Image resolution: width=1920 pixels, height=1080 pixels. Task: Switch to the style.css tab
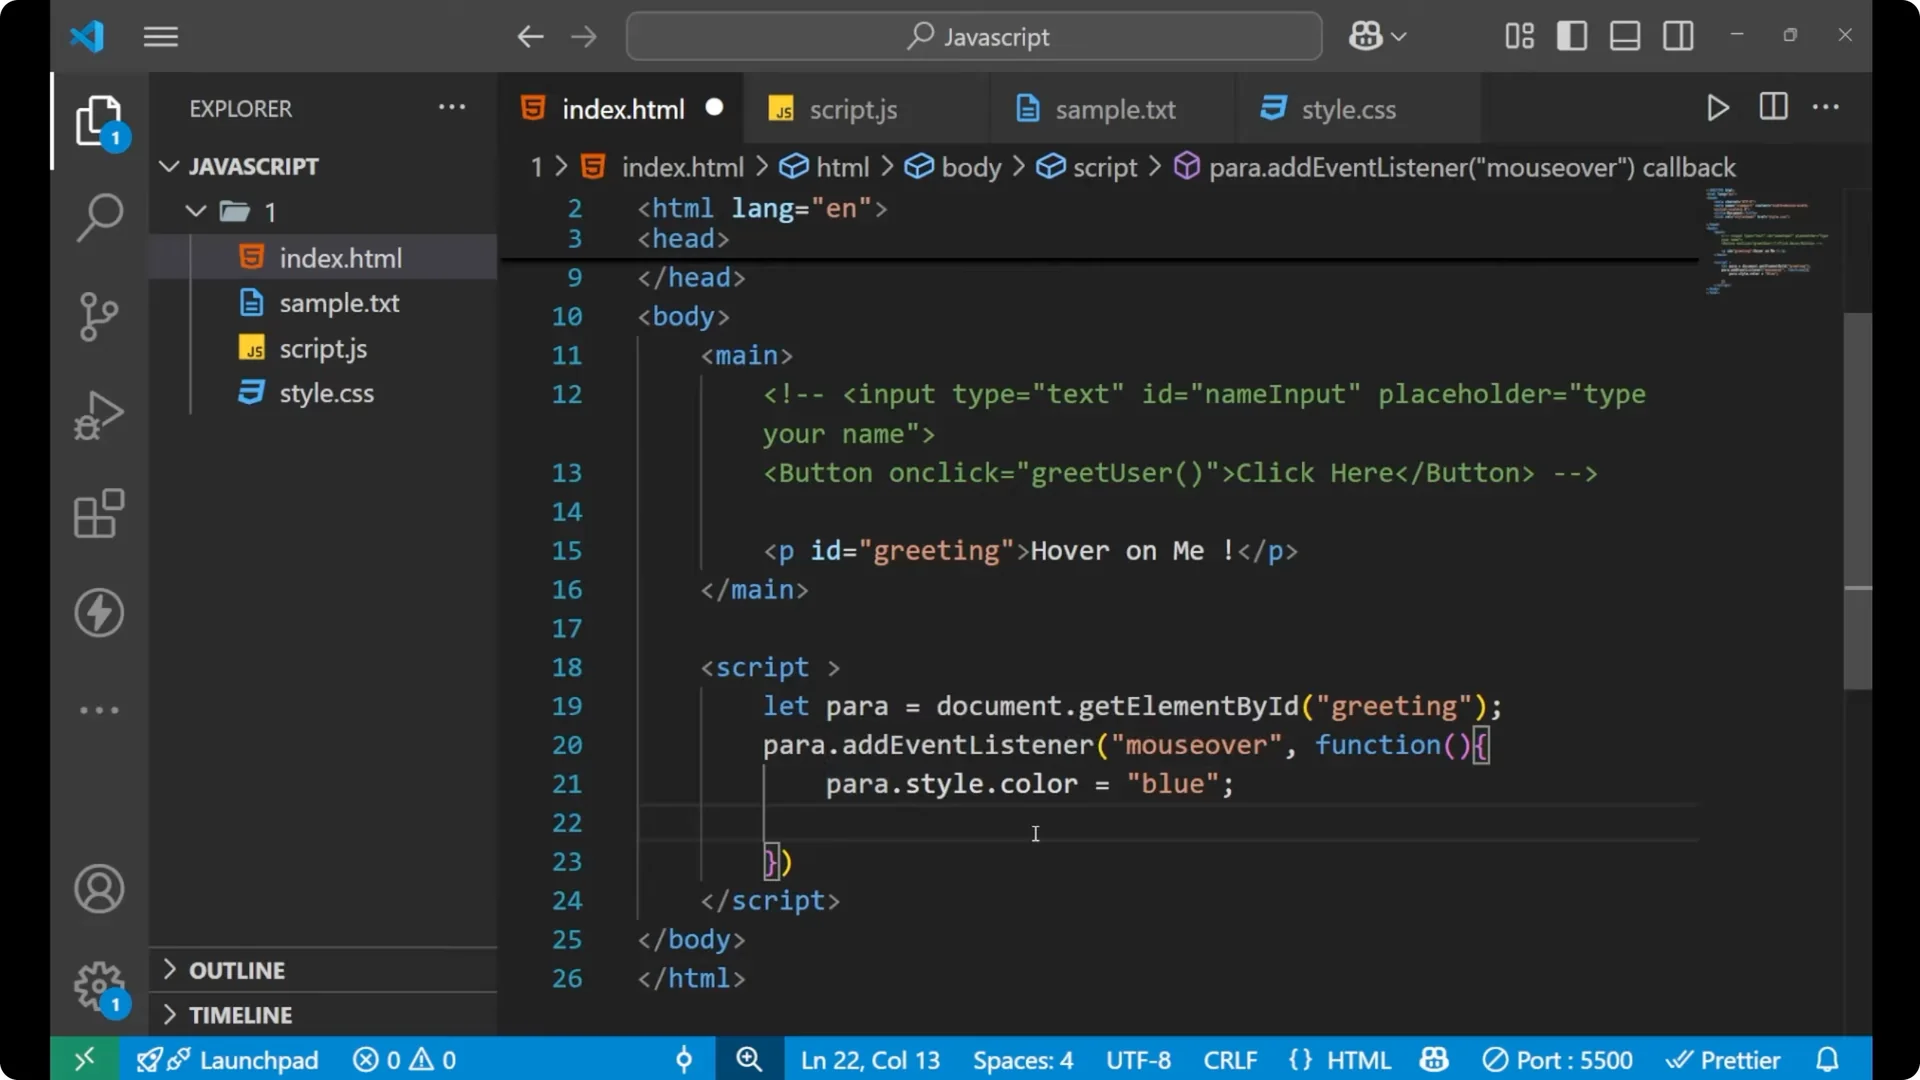[1350, 109]
